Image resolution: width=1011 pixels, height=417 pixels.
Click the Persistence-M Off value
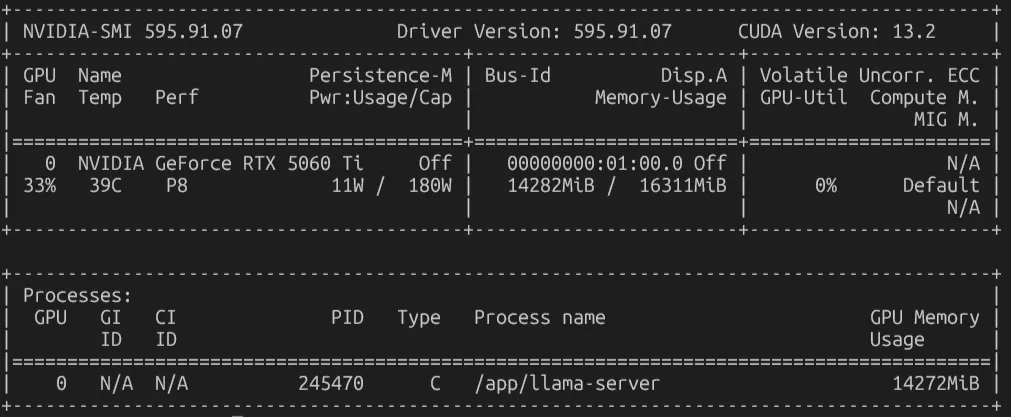[435, 164]
